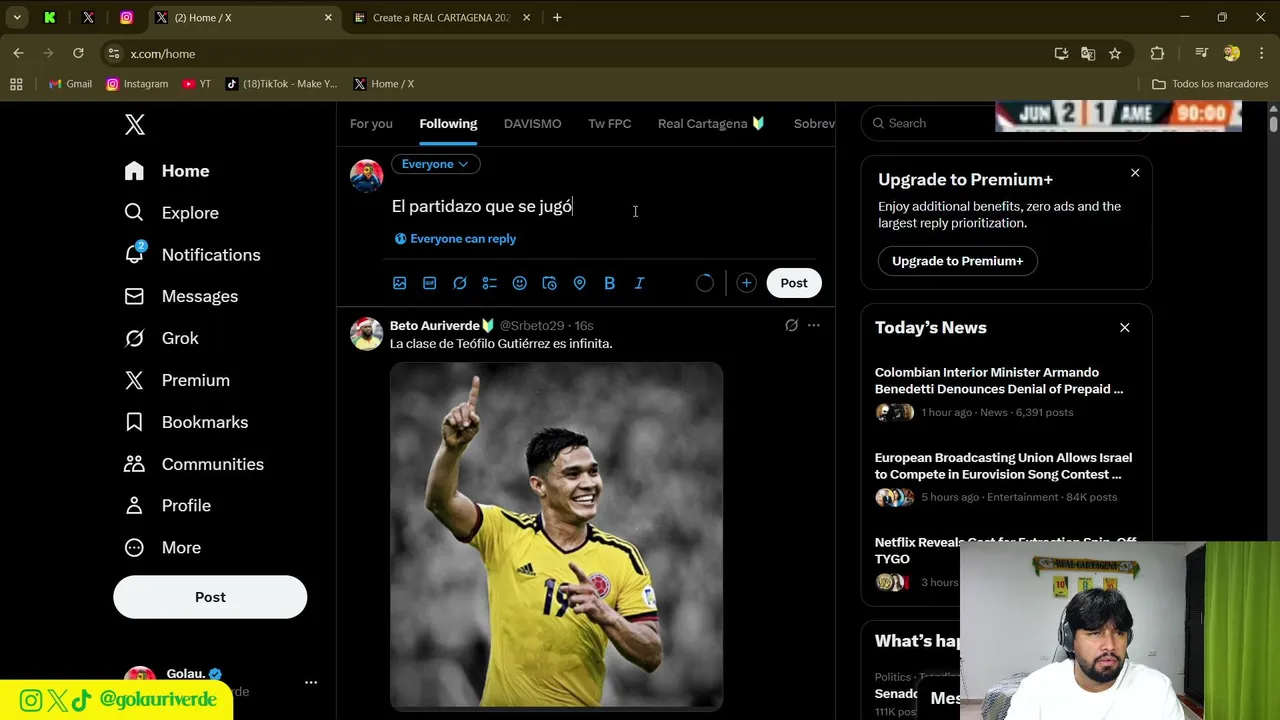Click the address bar URL

[x=163, y=54]
